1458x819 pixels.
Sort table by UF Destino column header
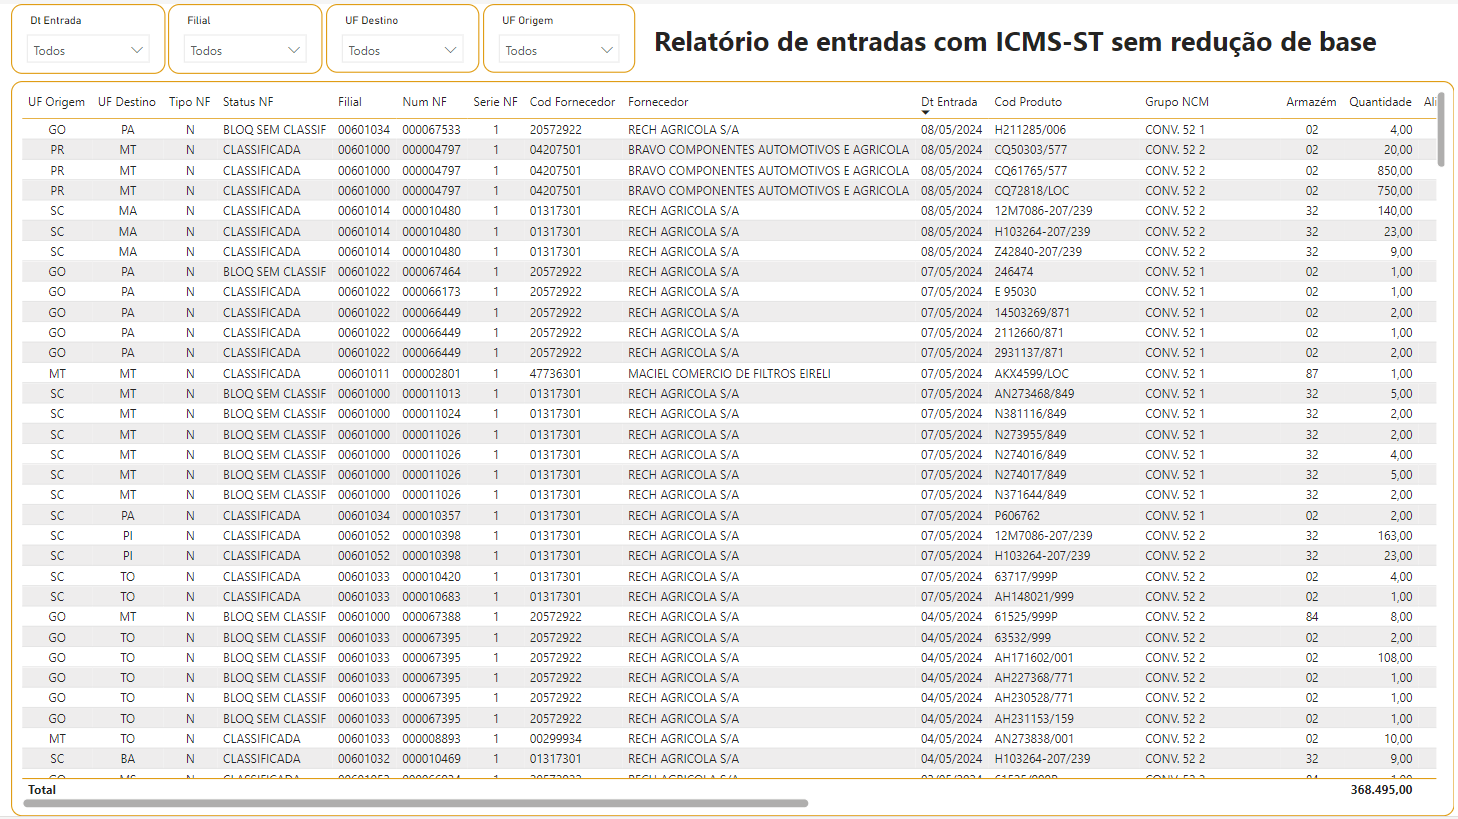pyautogui.click(x=127, y=102)
